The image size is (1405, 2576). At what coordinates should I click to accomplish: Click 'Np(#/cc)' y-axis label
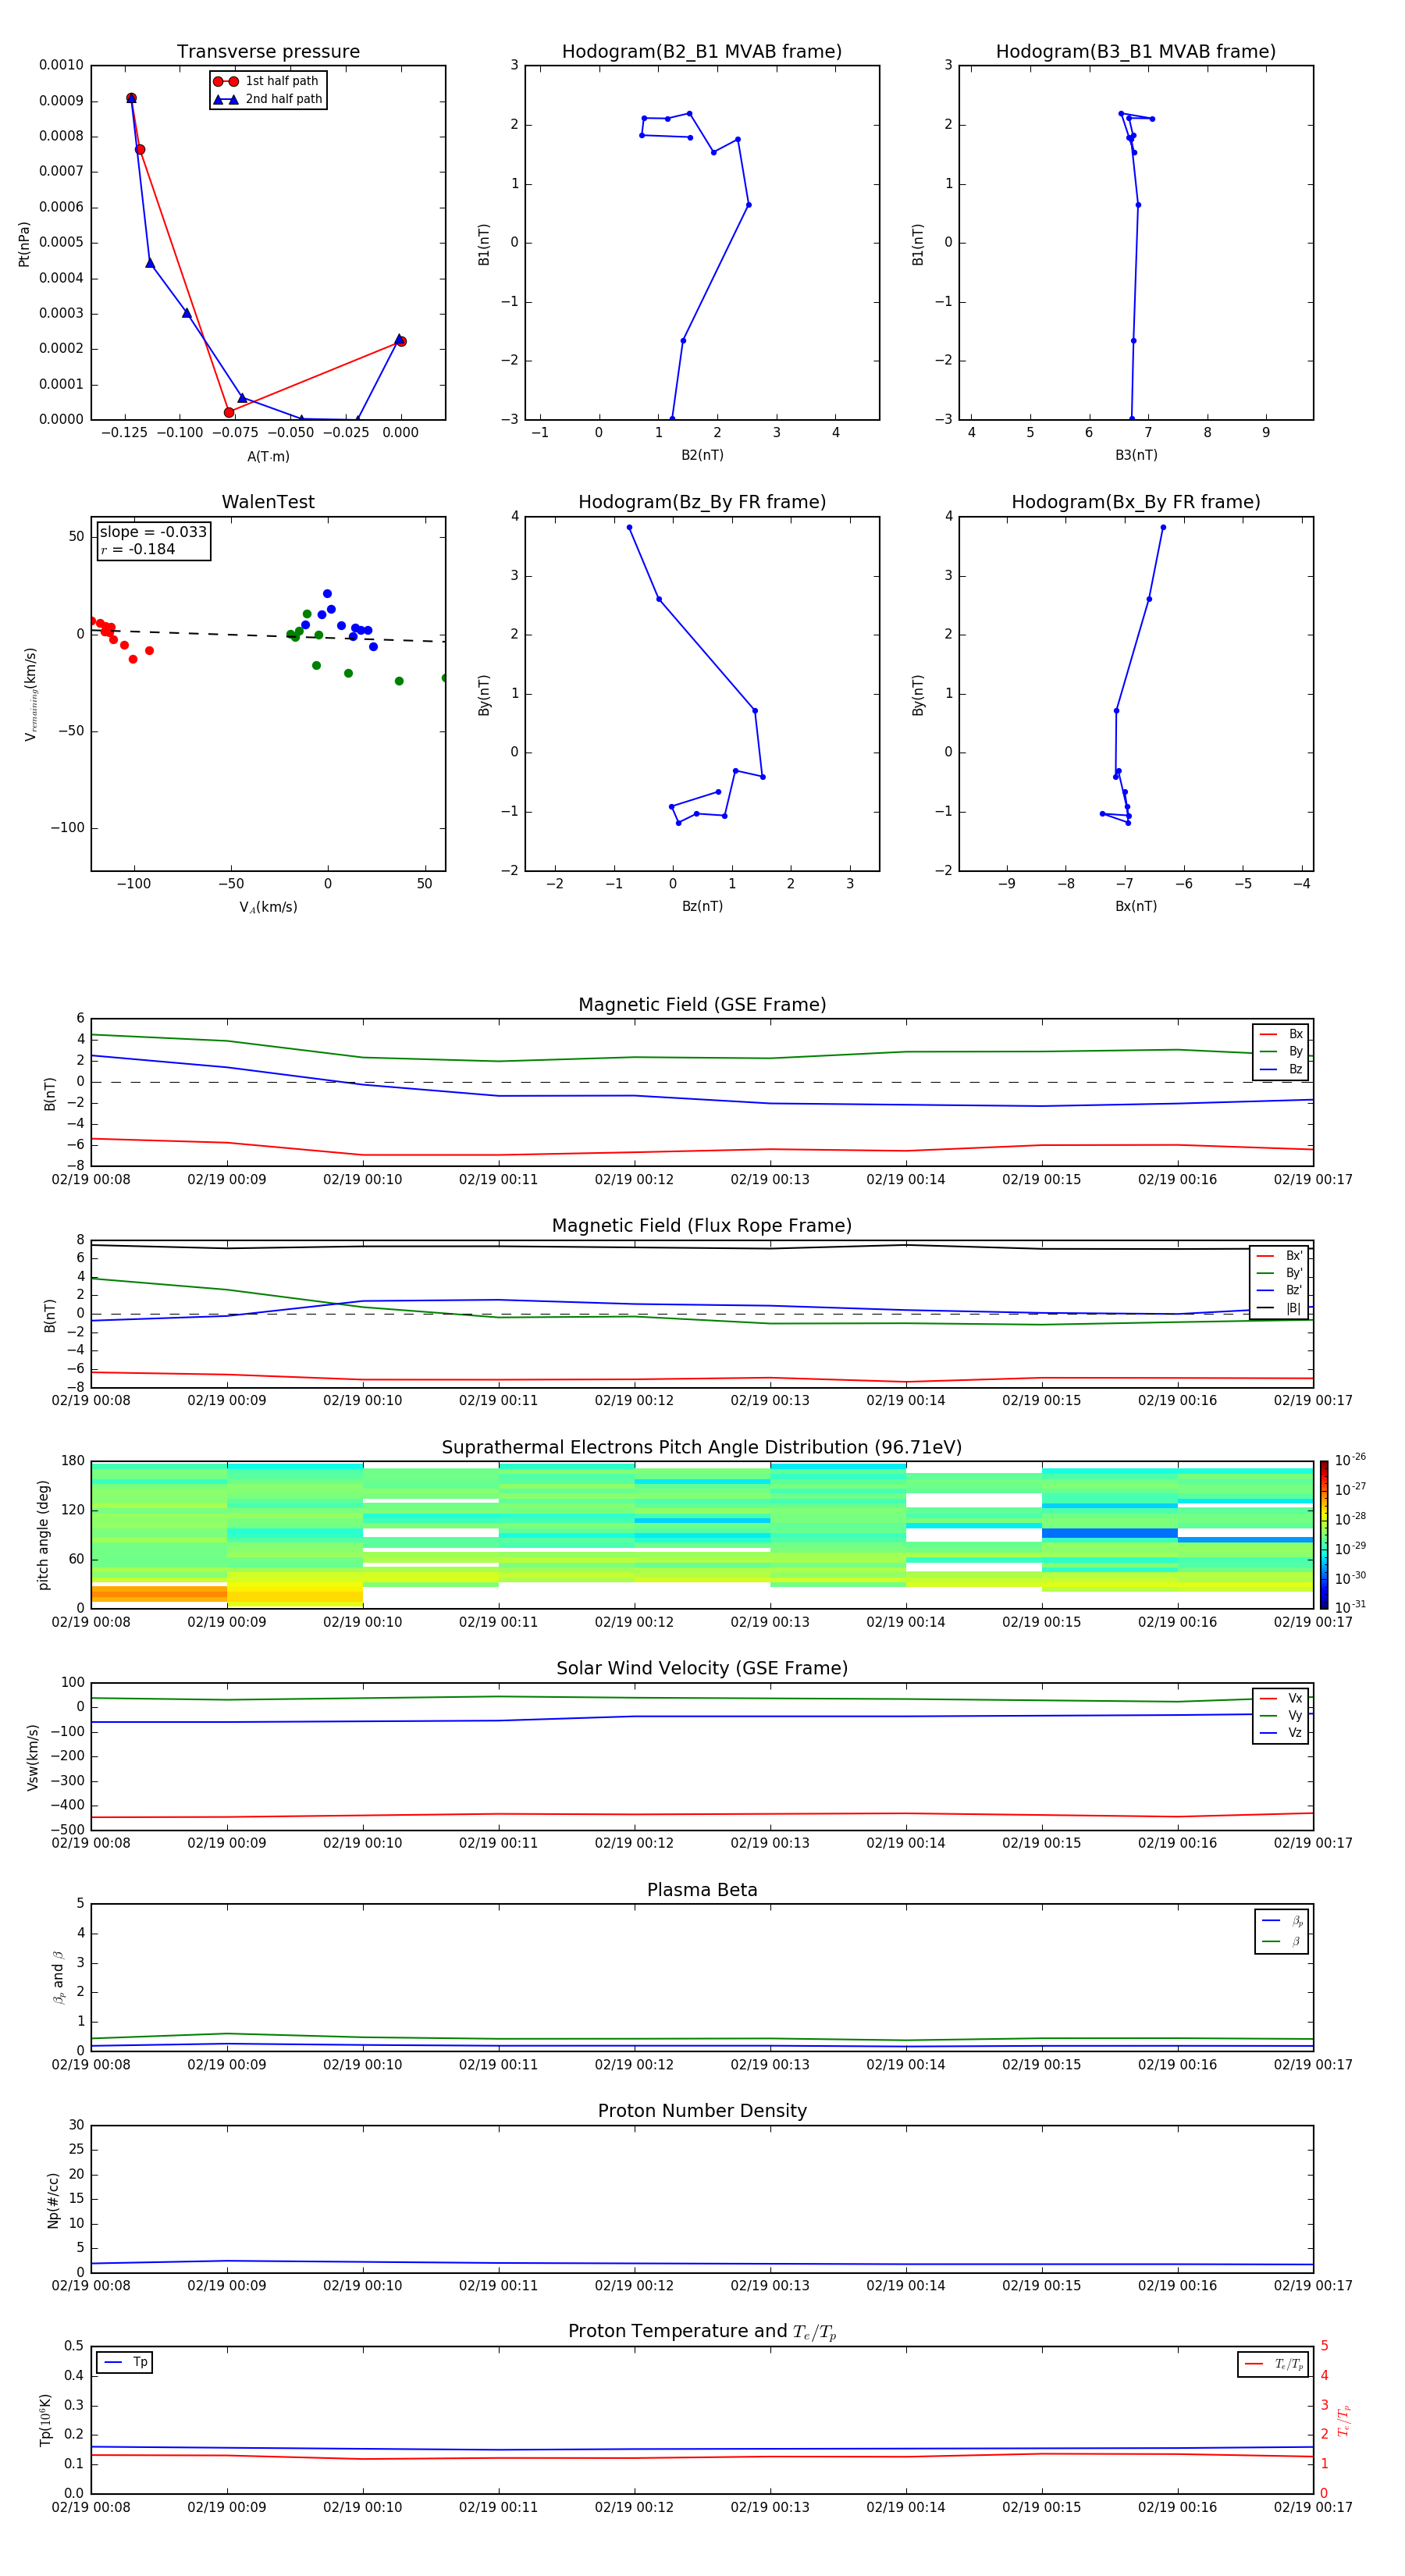pyautogui.click(x=53, y=2200)
